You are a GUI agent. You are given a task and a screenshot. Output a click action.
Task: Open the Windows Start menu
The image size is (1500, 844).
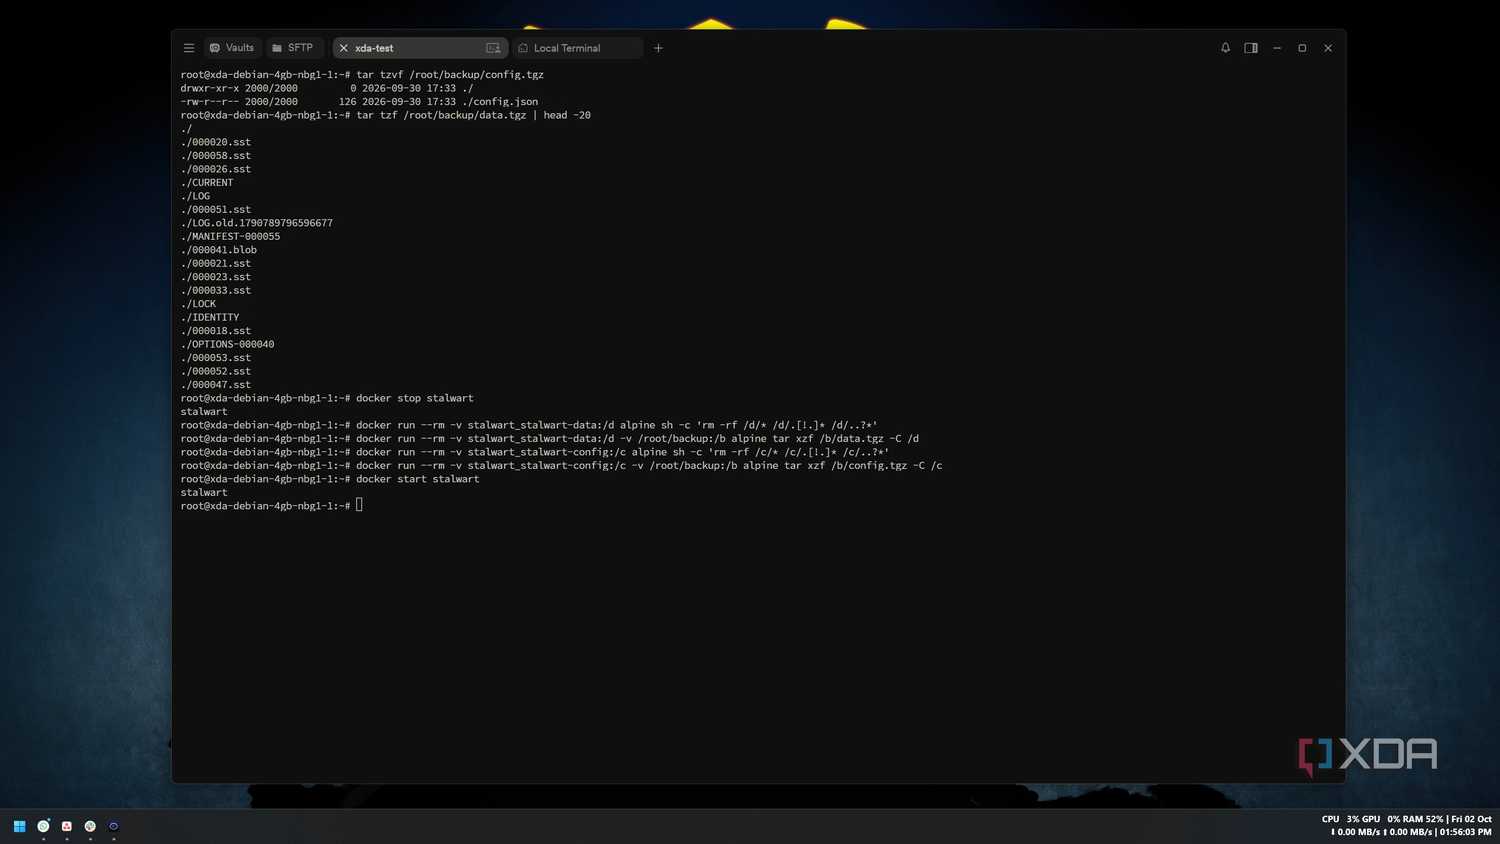coord(19,826)
